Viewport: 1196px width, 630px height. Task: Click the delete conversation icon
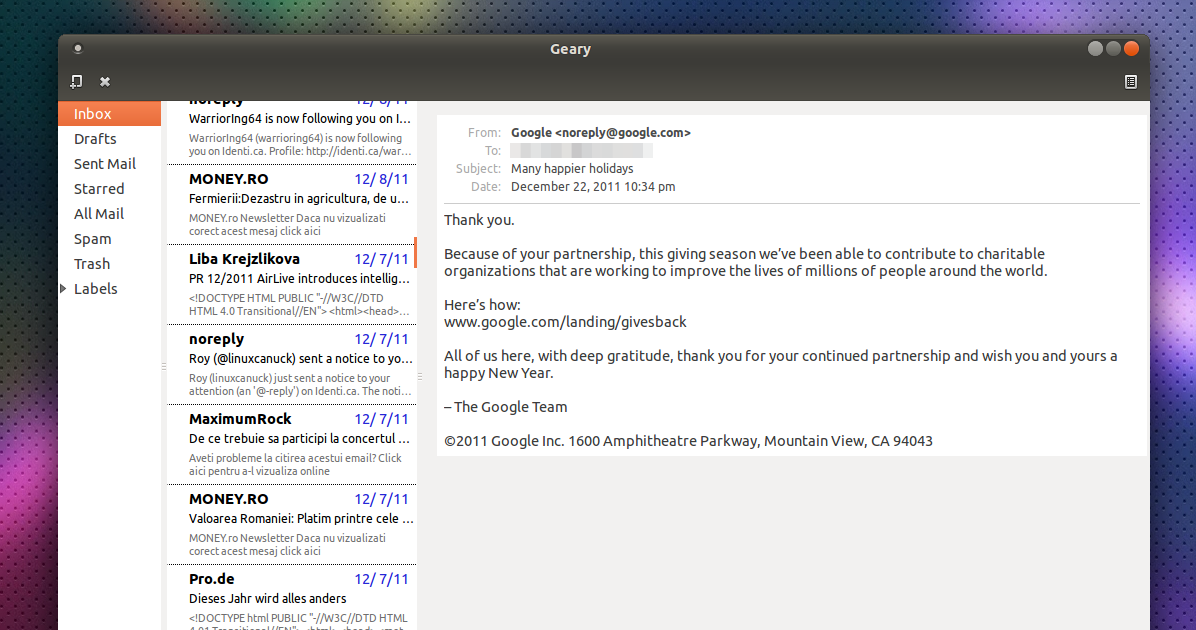coord(103,81)
